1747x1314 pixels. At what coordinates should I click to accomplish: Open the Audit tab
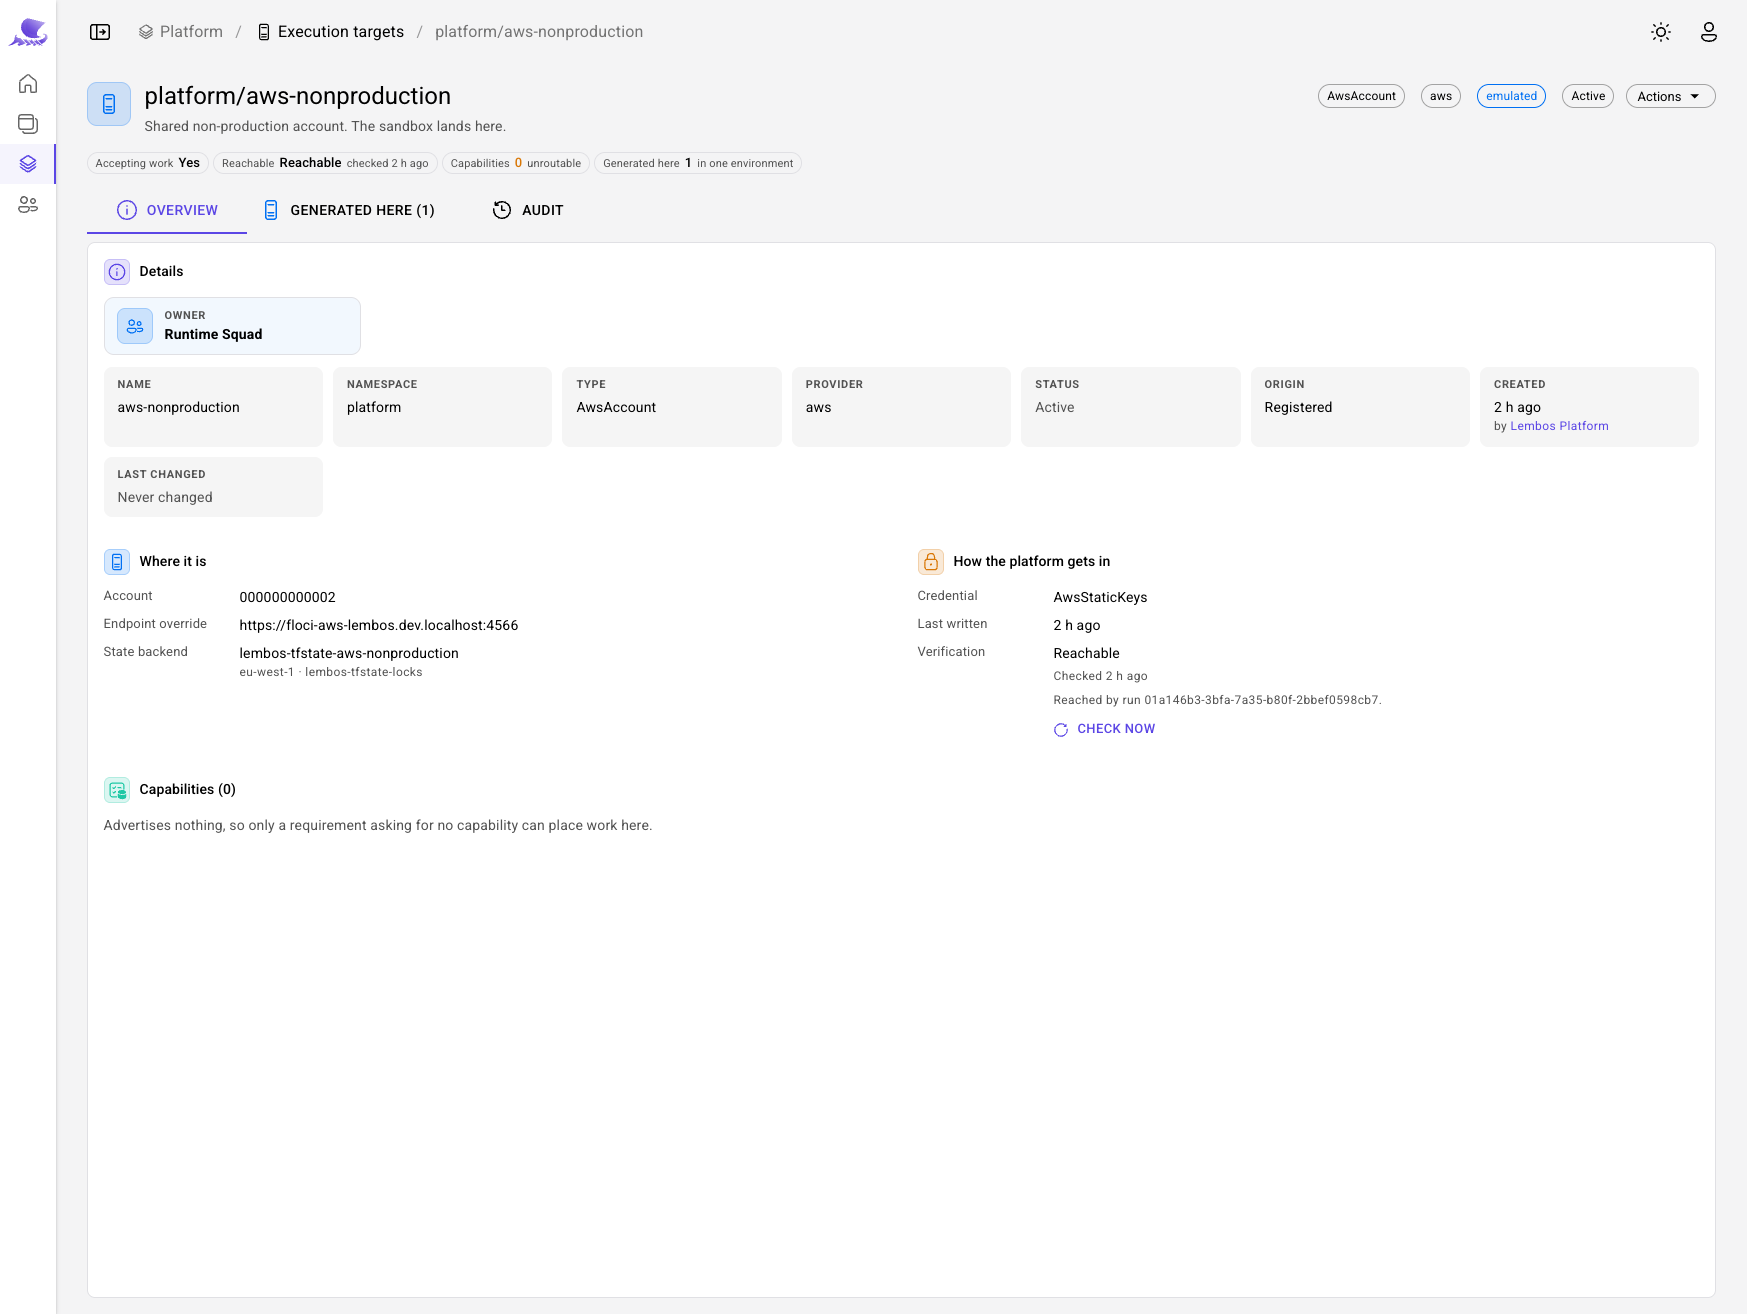point(528,210)
